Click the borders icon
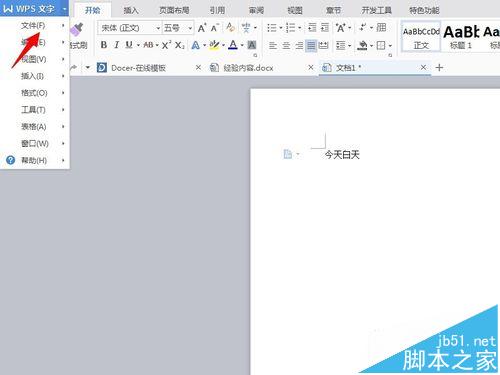The height and width of the screenshot is (375, 500). [381, 45]
